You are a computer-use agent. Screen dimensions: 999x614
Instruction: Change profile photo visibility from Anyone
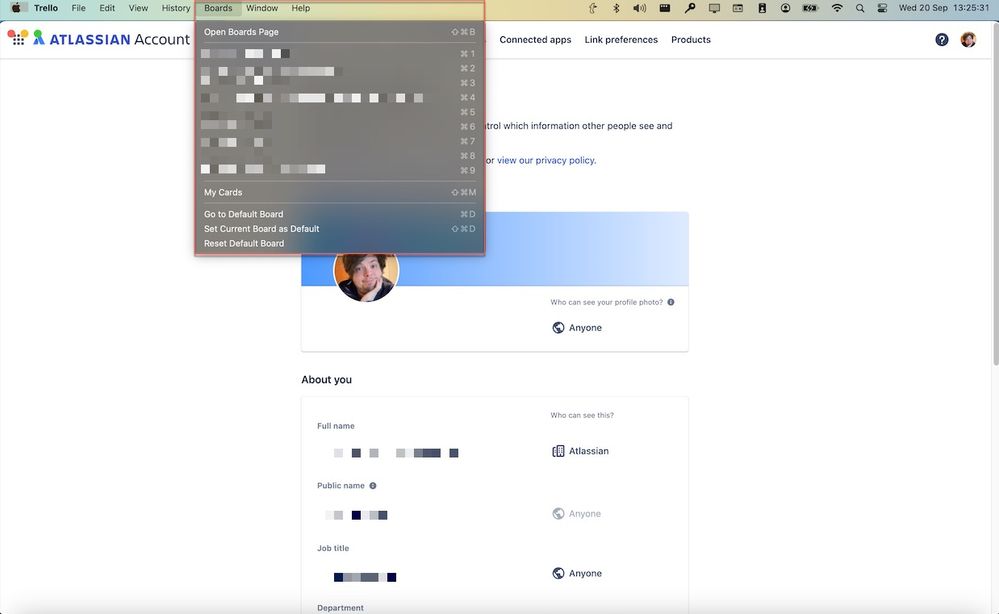tap(577, 327)
